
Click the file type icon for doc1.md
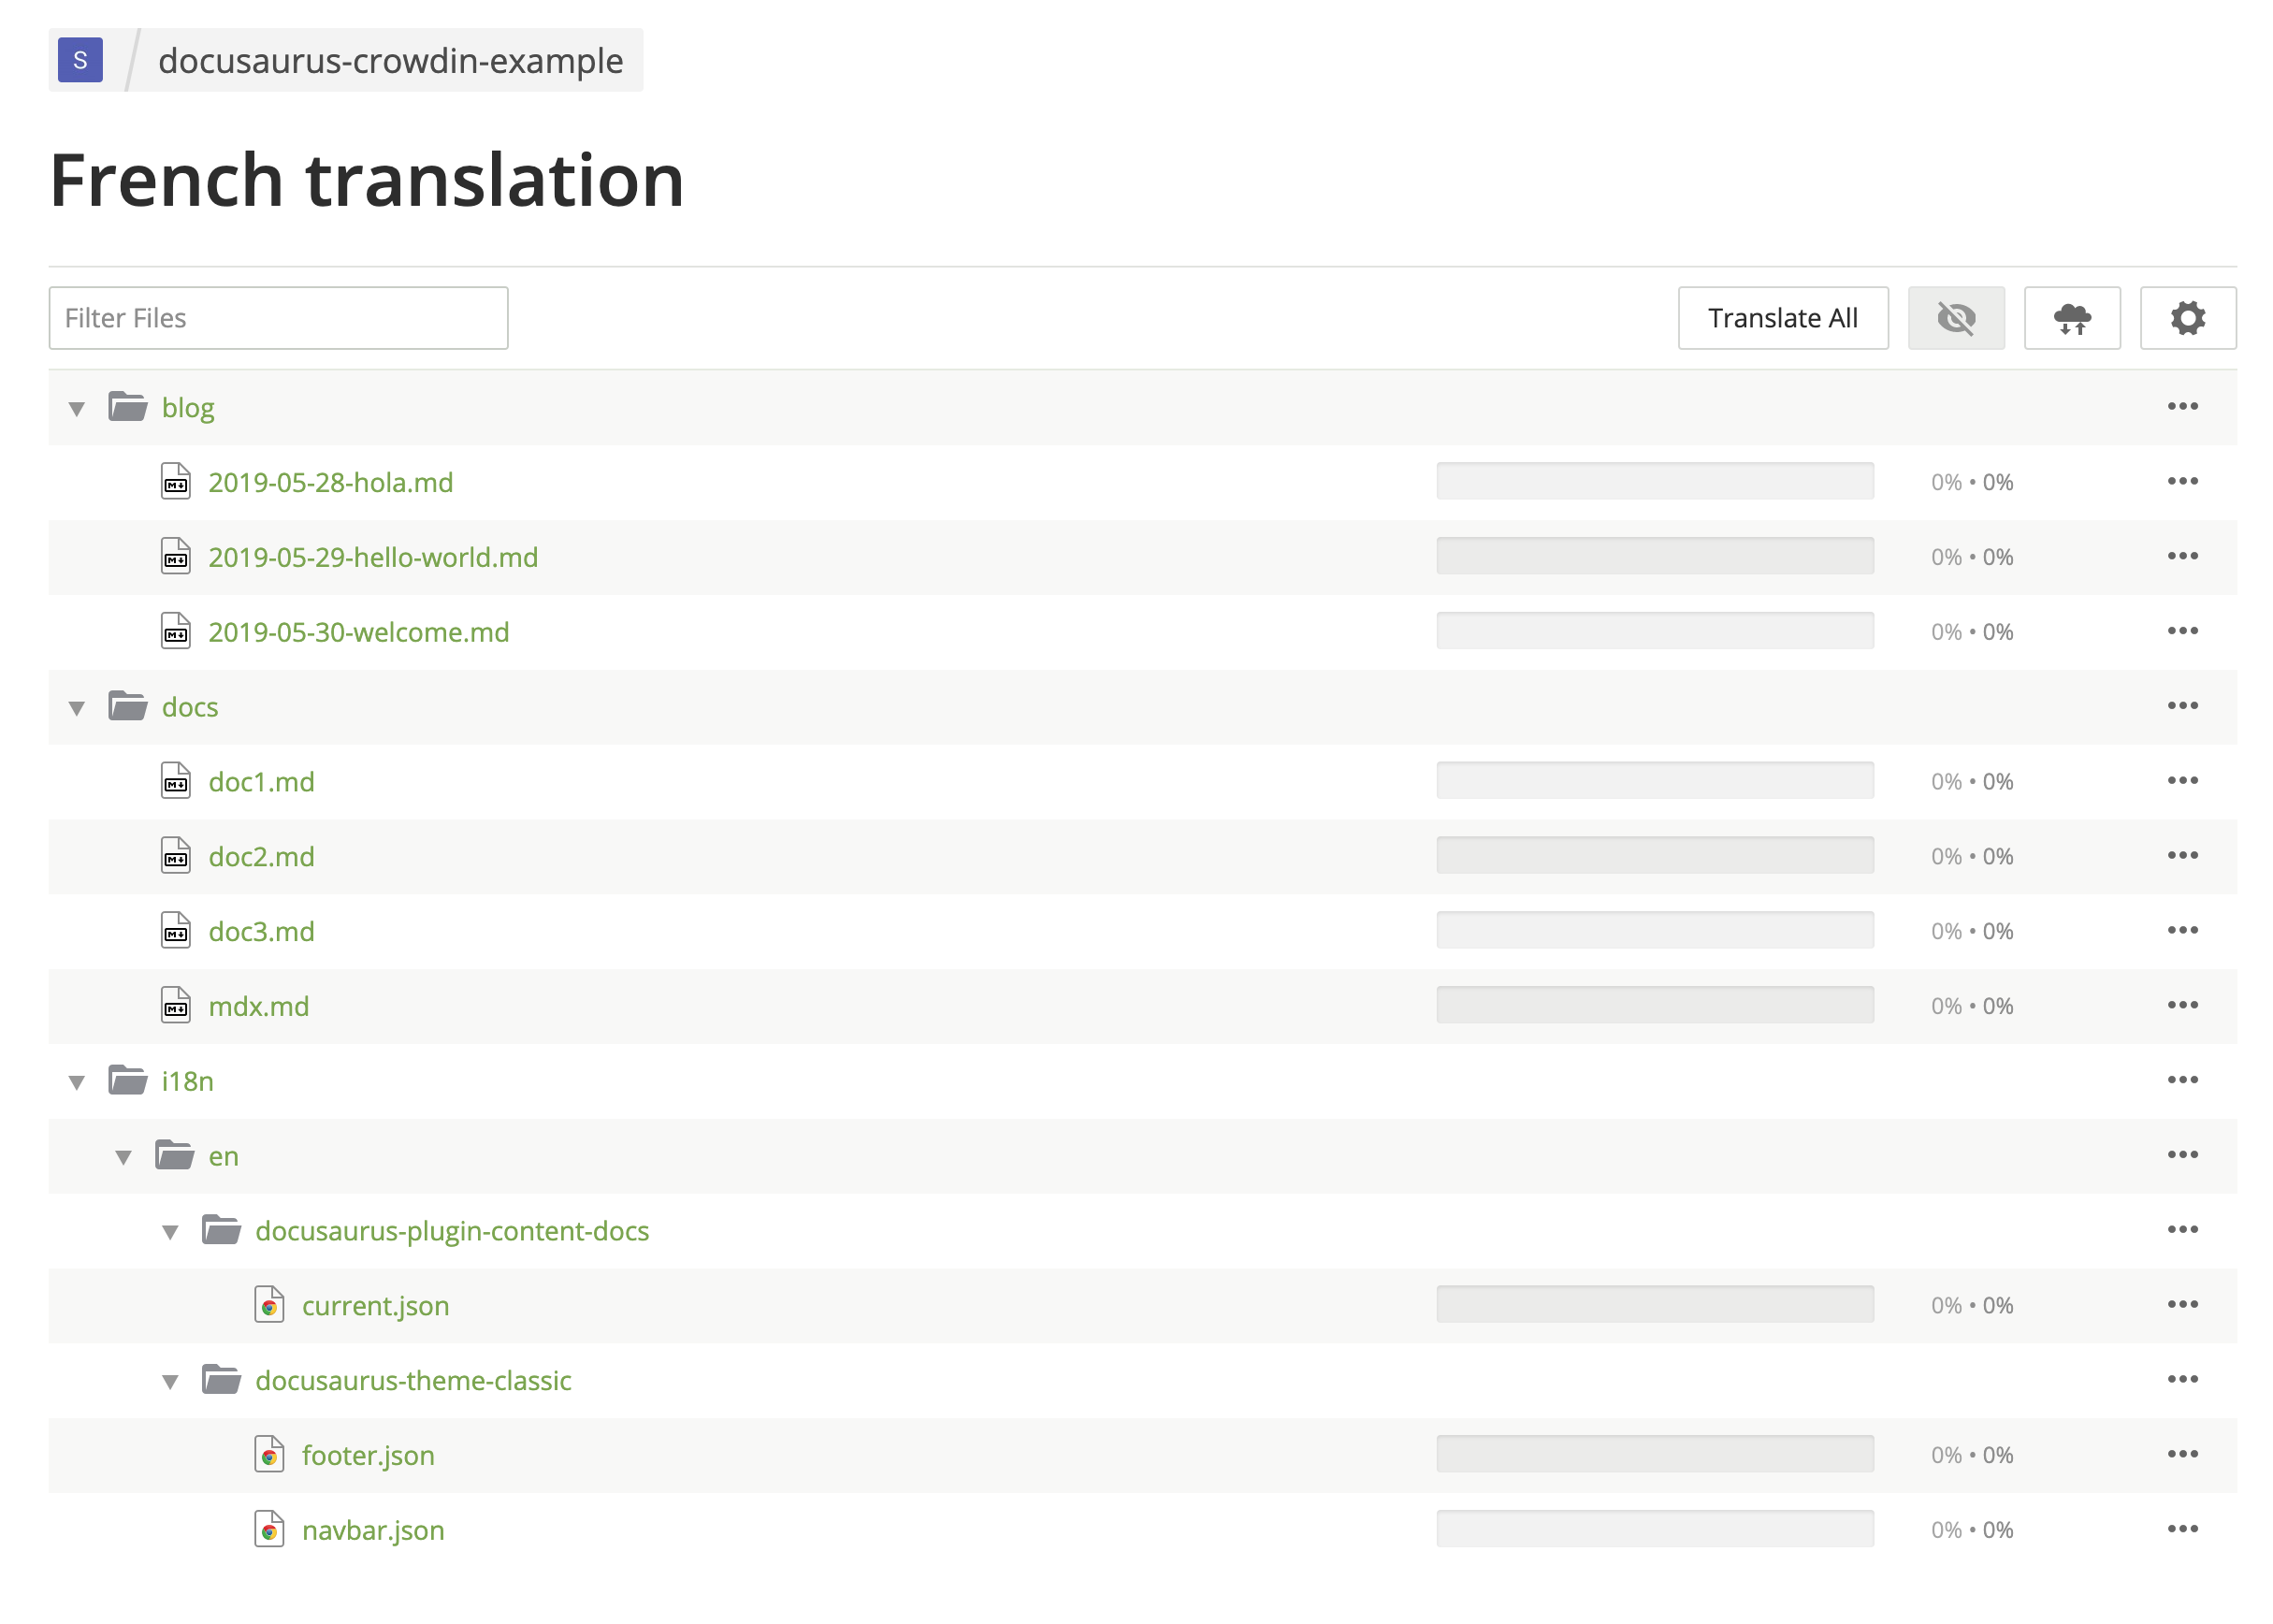[x=176, y=780]
